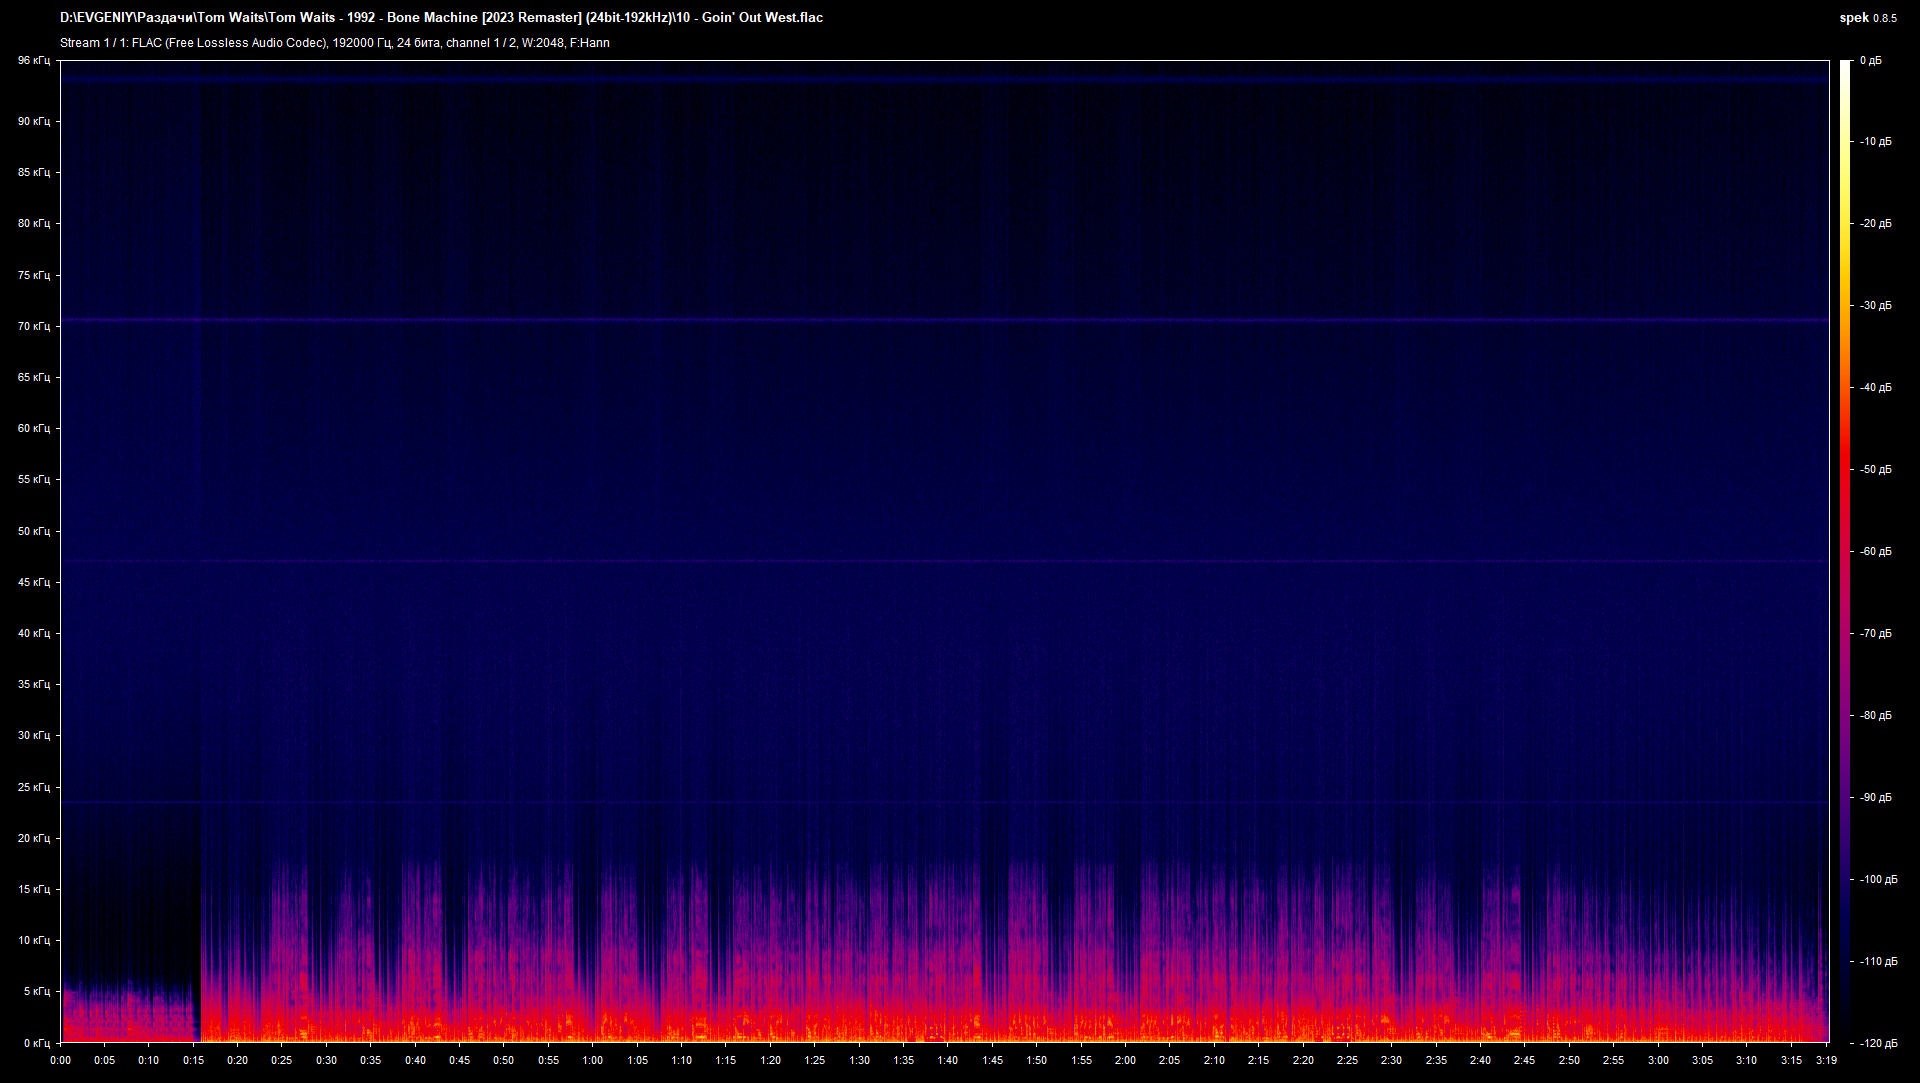Select the '0 кГц' frequency axis label

pos(36,1043)
